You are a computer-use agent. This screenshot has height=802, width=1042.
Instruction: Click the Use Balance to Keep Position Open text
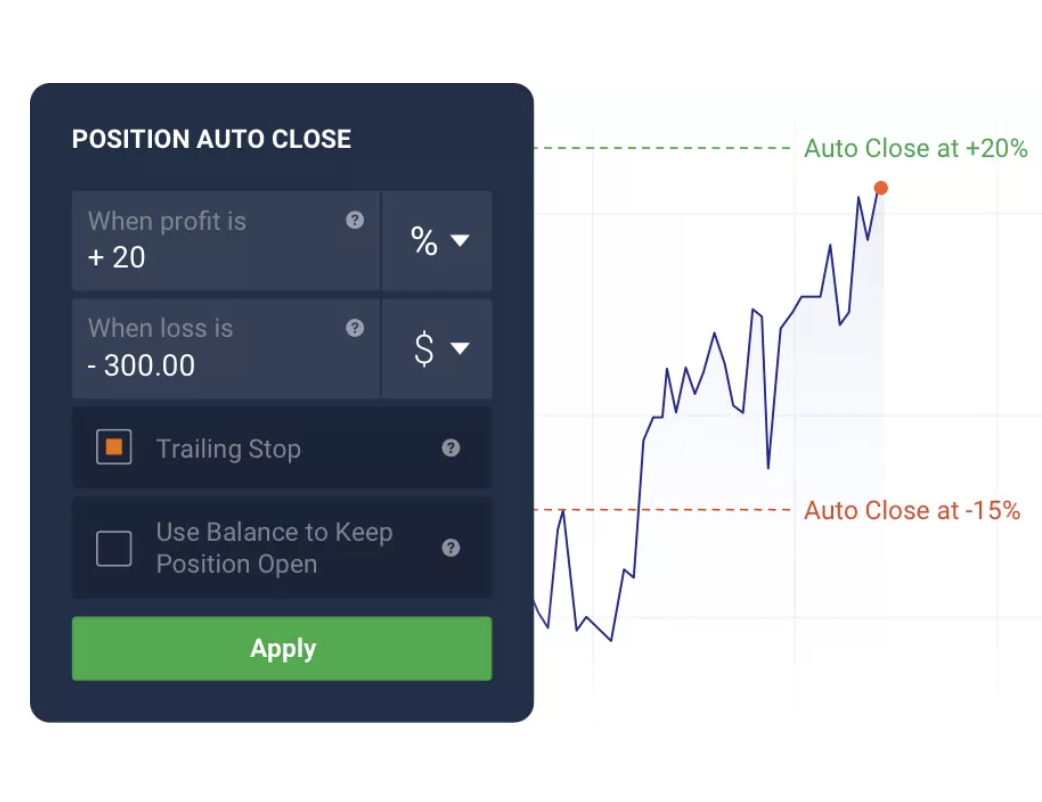[274, 548]
